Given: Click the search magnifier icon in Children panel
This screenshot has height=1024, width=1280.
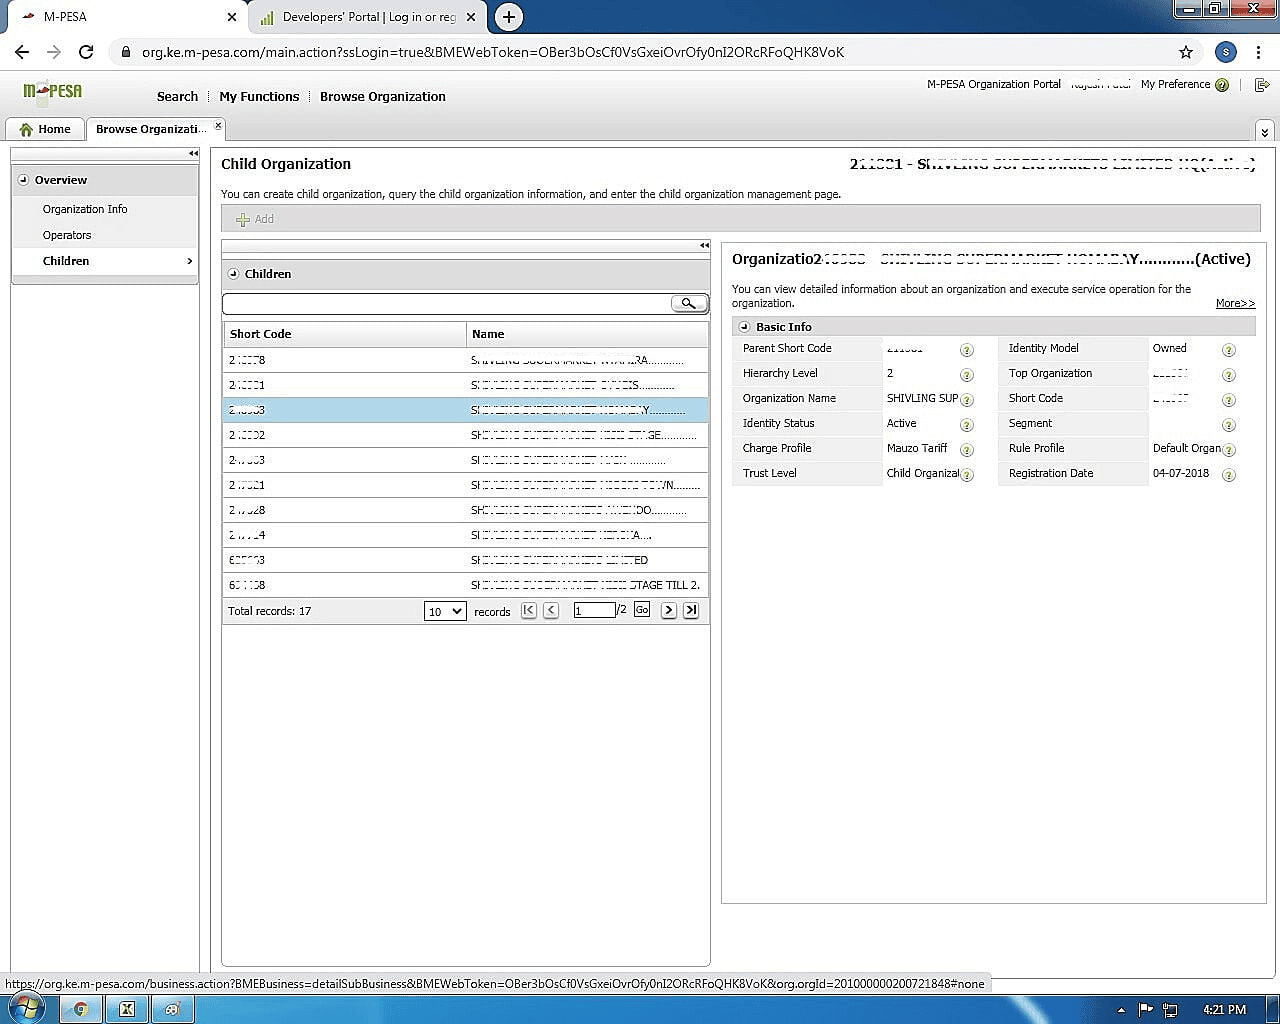Looking at the screenshot, I should (x=688, y=303).
